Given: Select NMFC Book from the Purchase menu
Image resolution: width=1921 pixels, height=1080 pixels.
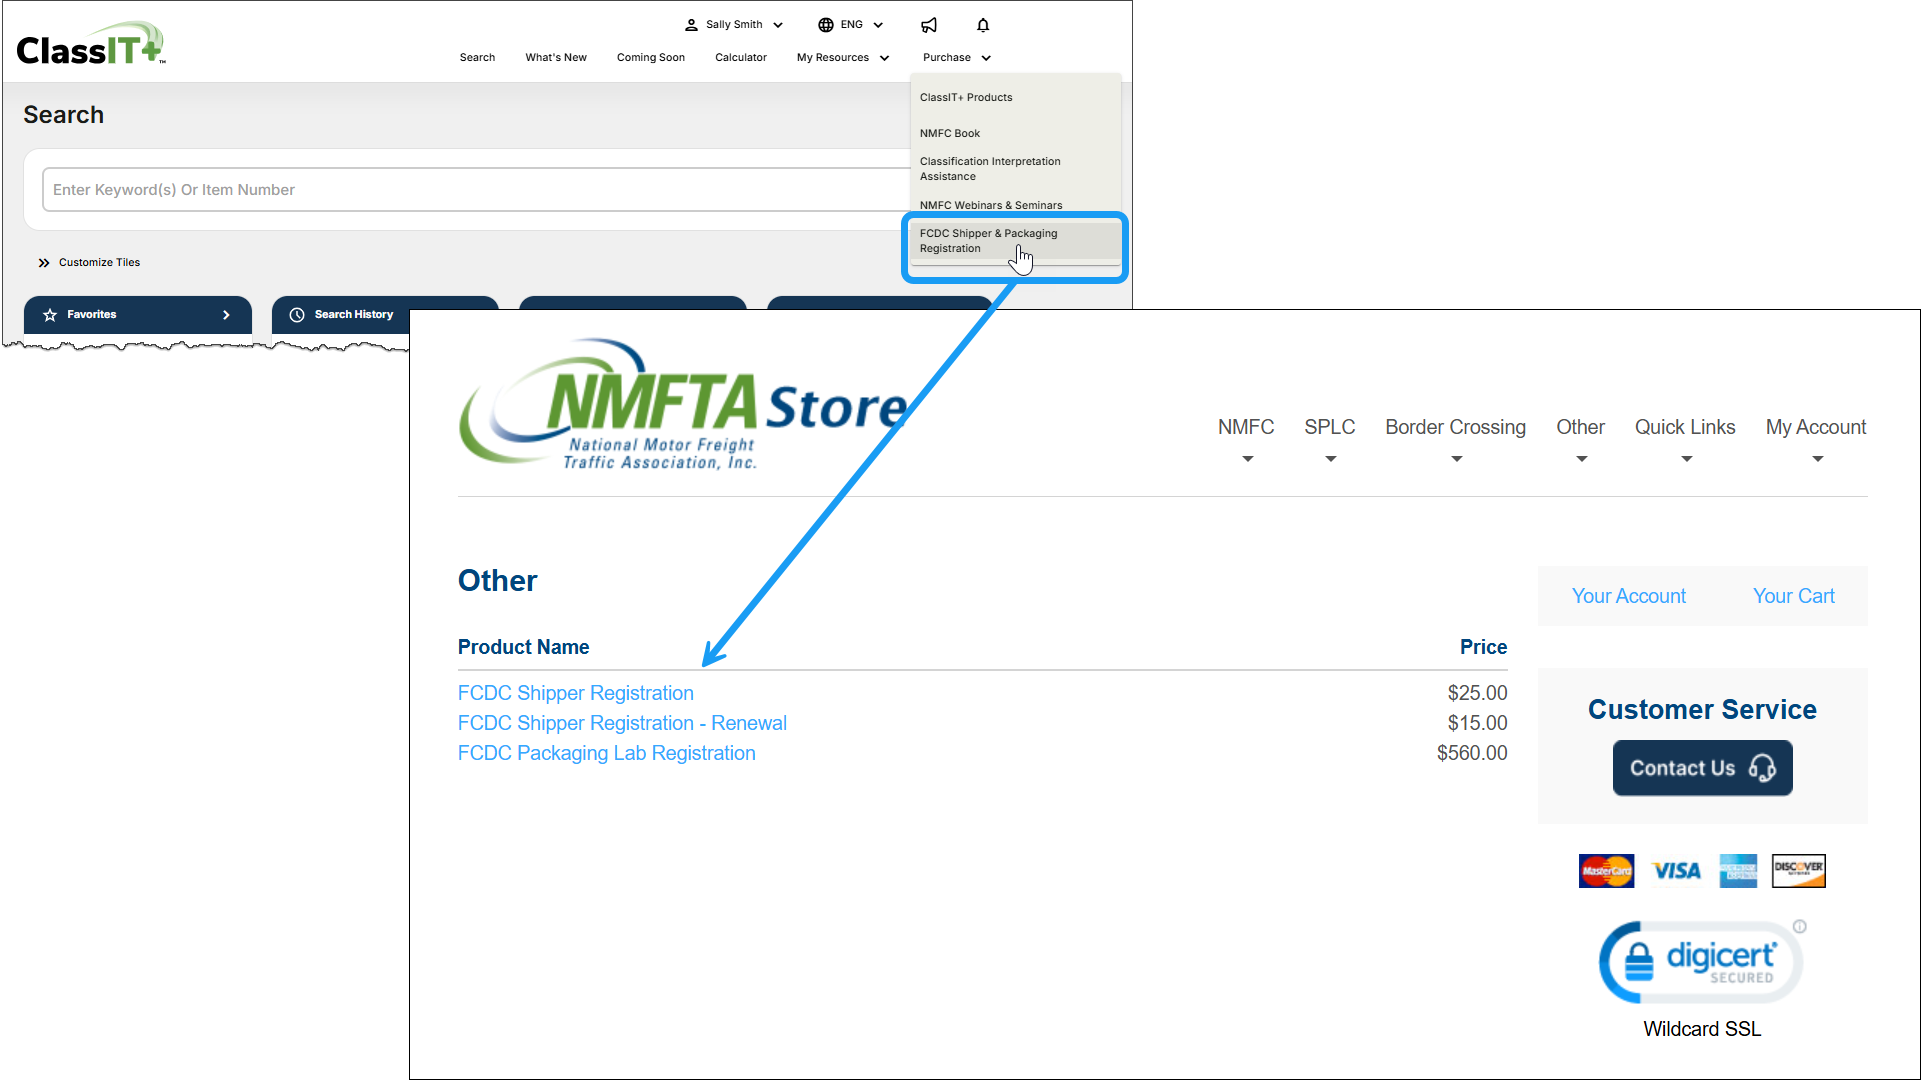Looking at the screenshot, I should click(x=950, y=133).
